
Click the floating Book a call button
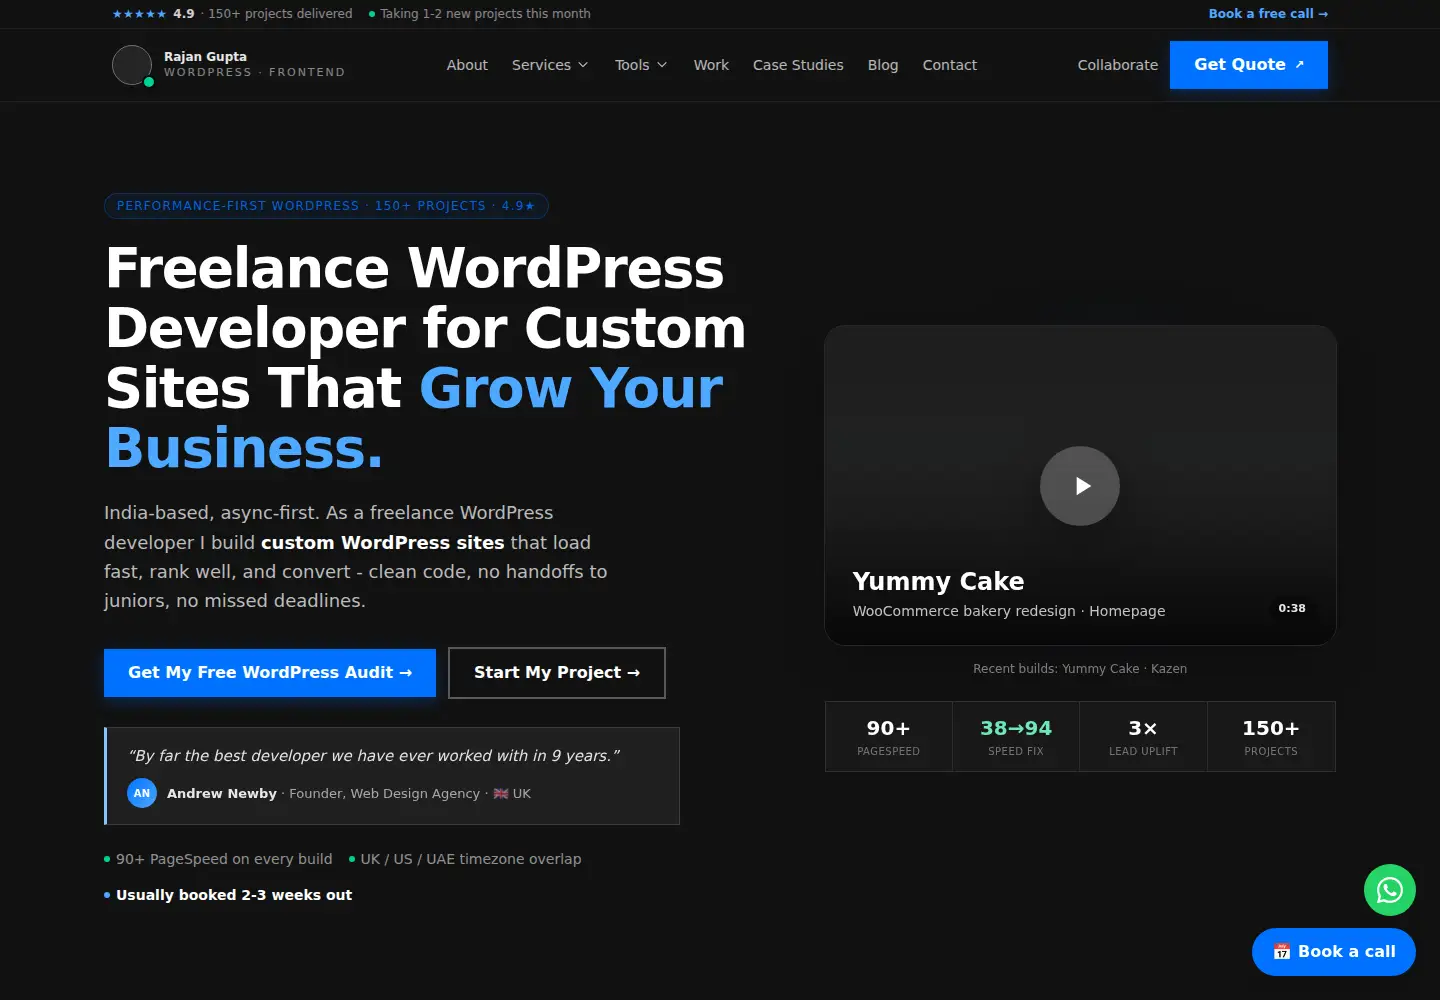click(x=1334, y=952)
